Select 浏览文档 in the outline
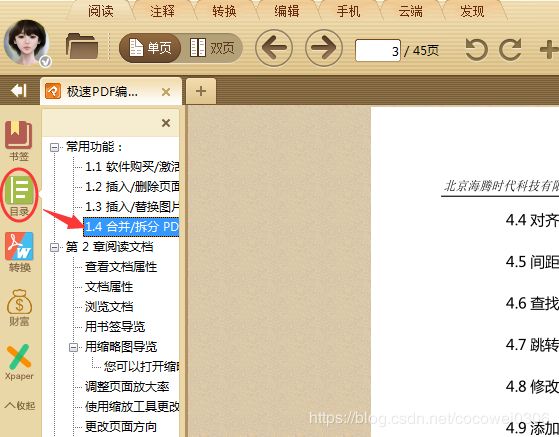The image size is (559, 437). pyautogui.click(x=109, y=307)
